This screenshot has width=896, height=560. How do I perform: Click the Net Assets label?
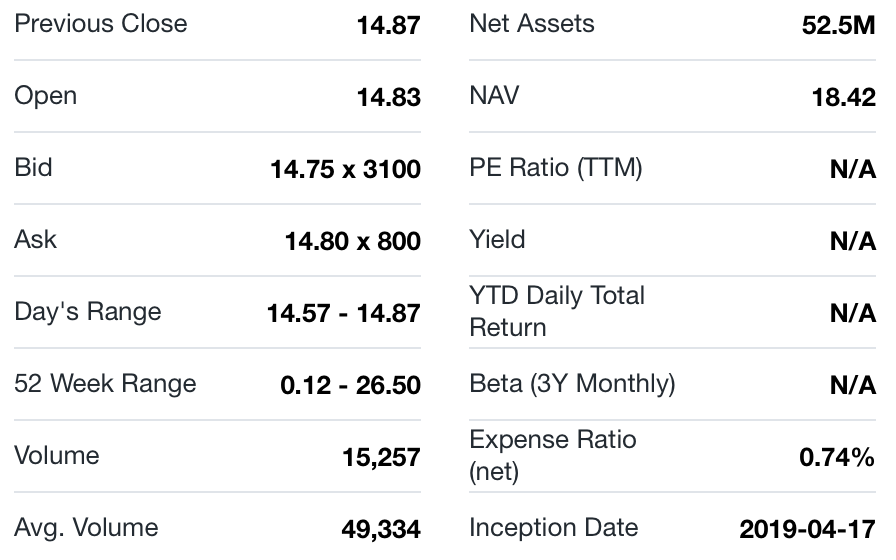531,24
